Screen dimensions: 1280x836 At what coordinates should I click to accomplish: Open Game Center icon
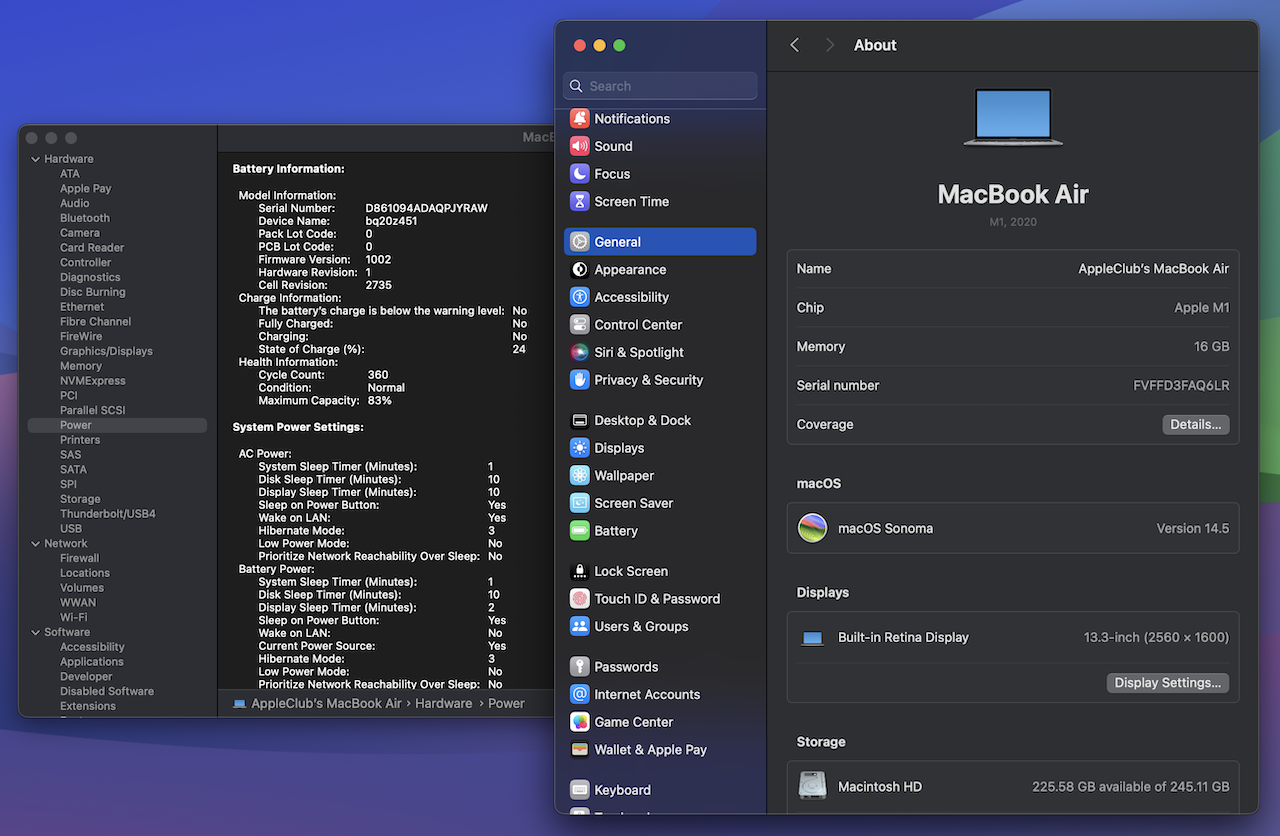click(x=580, y=722)
